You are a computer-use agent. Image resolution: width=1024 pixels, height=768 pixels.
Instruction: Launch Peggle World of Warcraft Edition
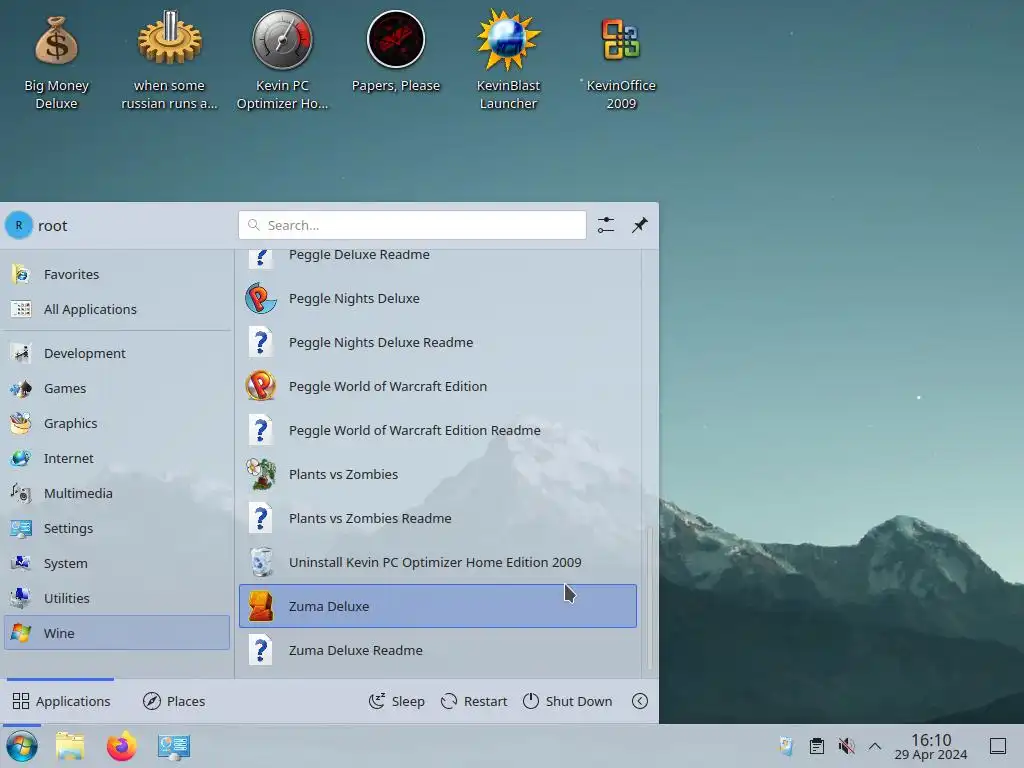tap(438, 386)
